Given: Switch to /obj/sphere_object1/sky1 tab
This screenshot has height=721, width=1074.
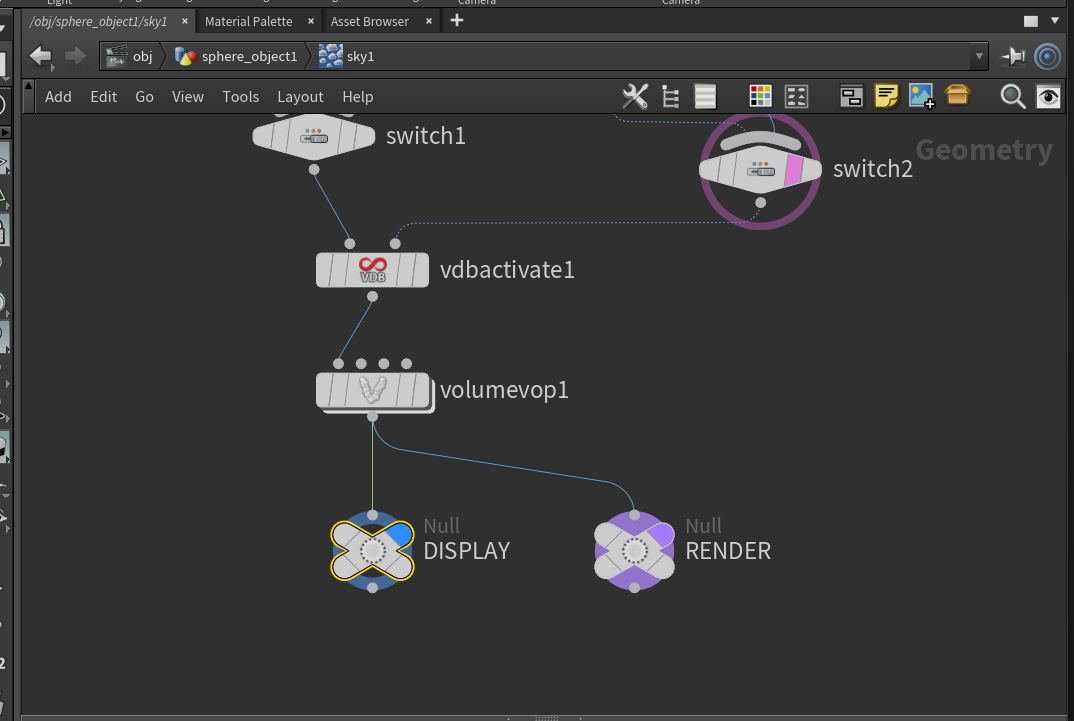Looking at the screenshot, I should click(x=98, y=21).
